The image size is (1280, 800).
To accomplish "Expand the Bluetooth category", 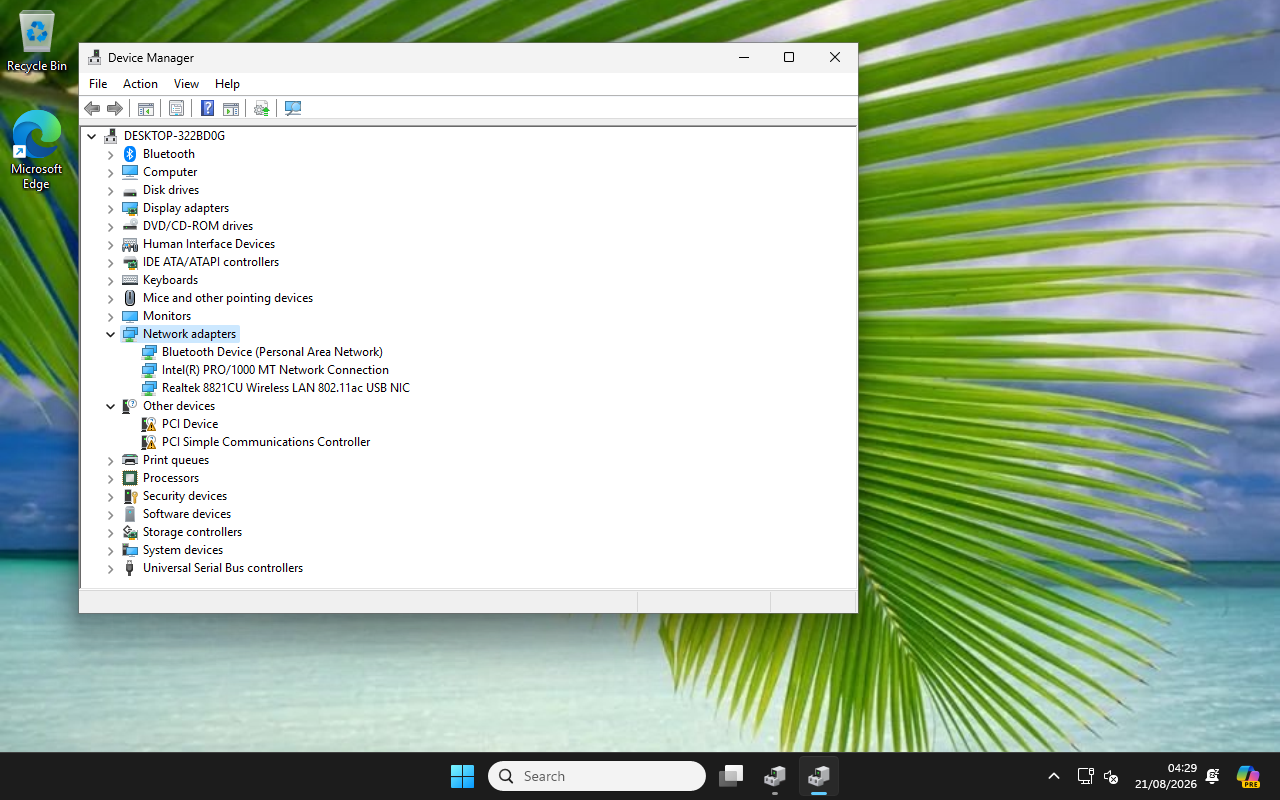I will click(x=111, y=155).
